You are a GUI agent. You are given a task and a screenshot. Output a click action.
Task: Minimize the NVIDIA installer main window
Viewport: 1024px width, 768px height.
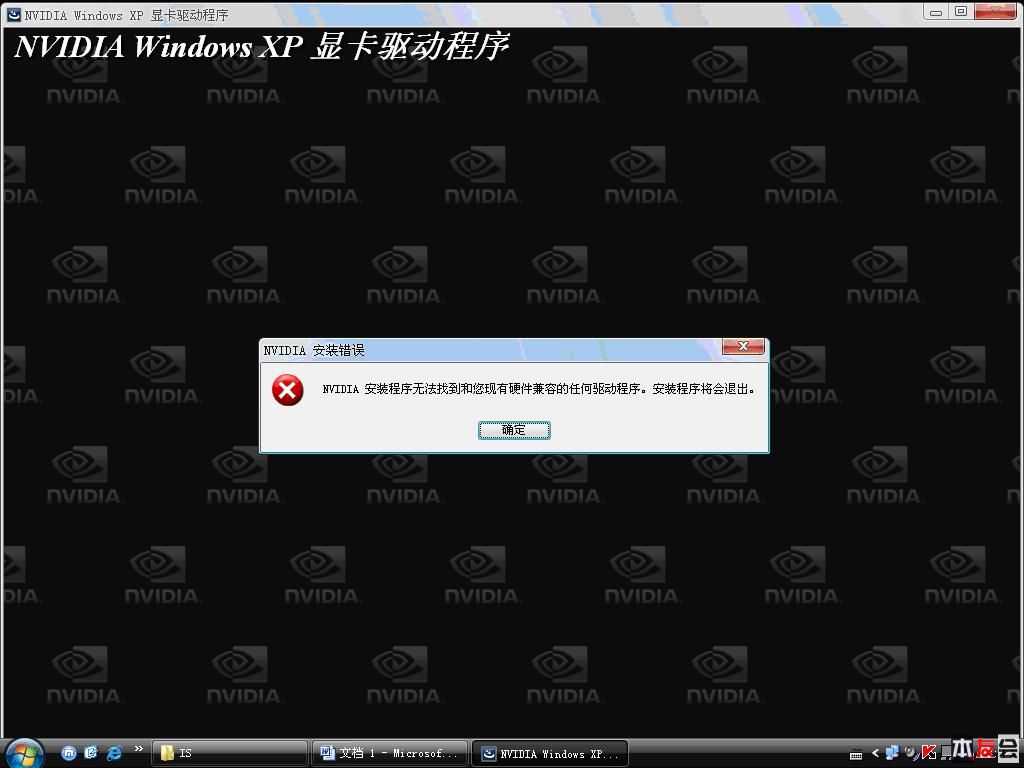tap(936, 11)
